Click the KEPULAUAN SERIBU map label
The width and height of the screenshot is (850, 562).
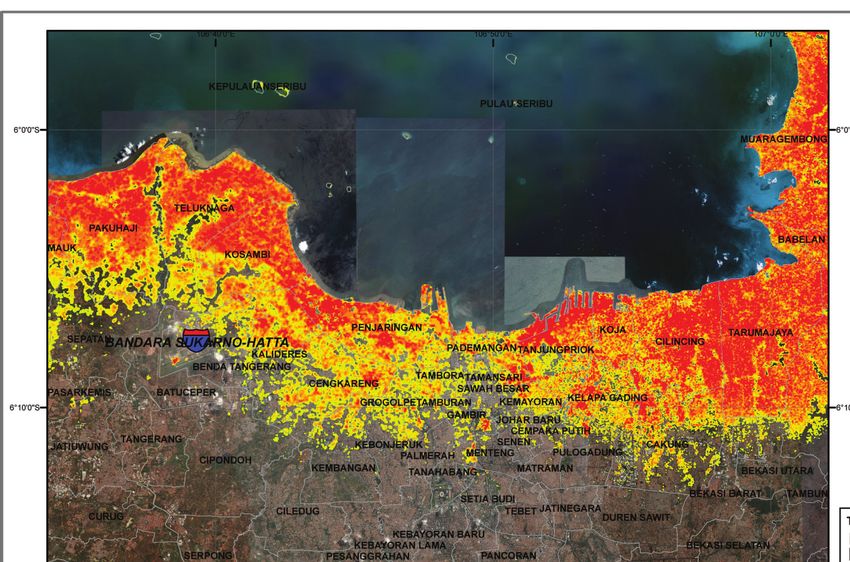point(257,87)
